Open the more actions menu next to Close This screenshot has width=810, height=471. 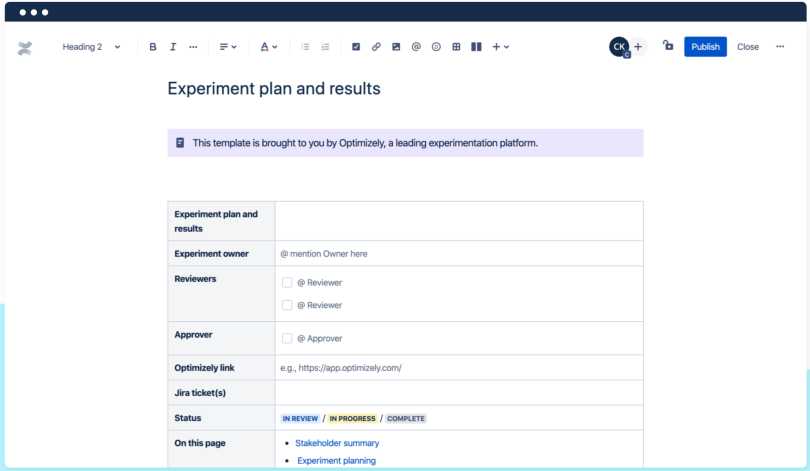pyautogui.click(x=780, y=47)
